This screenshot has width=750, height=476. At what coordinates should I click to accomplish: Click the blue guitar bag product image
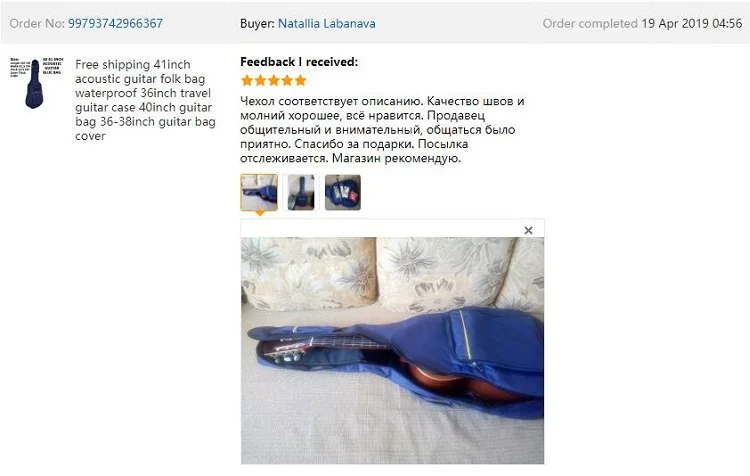tap(36, 83)
